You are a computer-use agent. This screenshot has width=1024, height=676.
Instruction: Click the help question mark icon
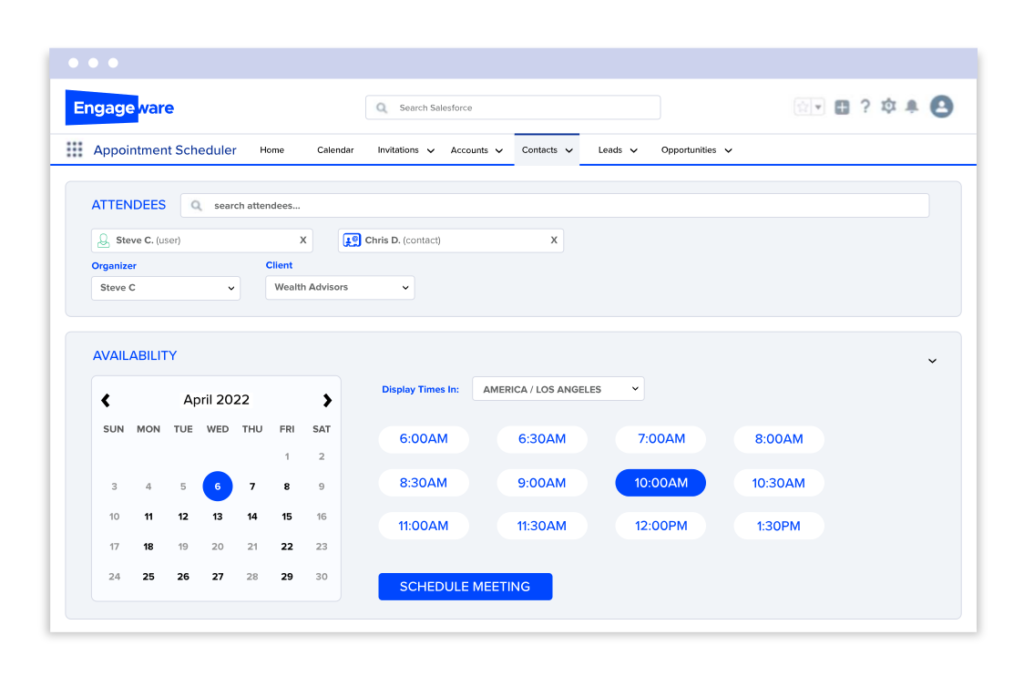click(x=865, y=105)
